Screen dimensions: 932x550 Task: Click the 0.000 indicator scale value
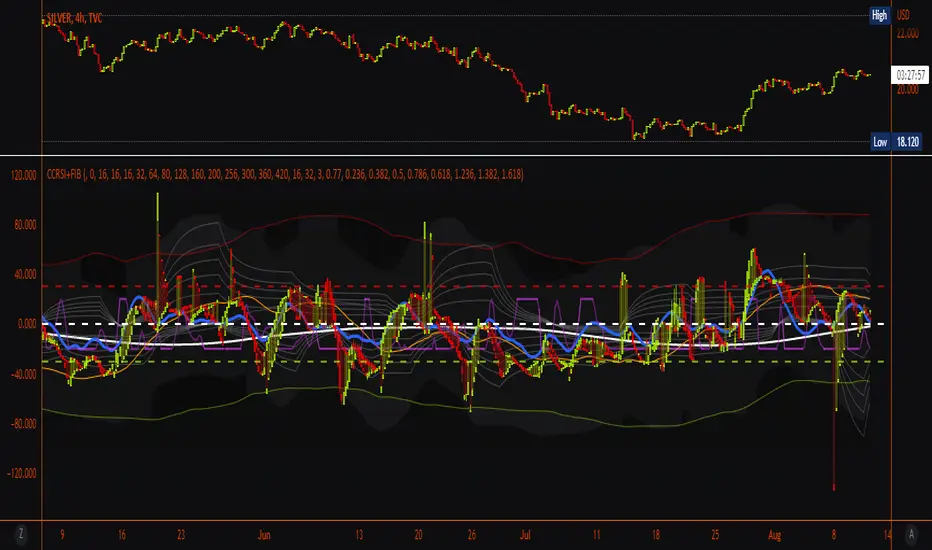27,324
